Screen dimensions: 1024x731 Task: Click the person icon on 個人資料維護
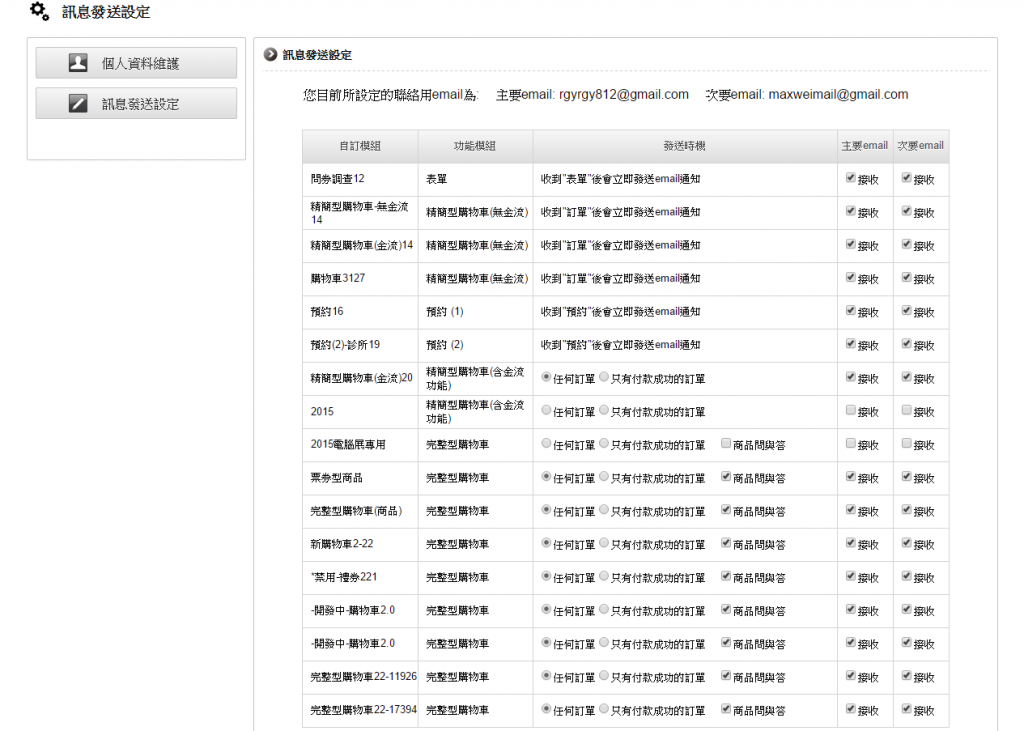78,63
